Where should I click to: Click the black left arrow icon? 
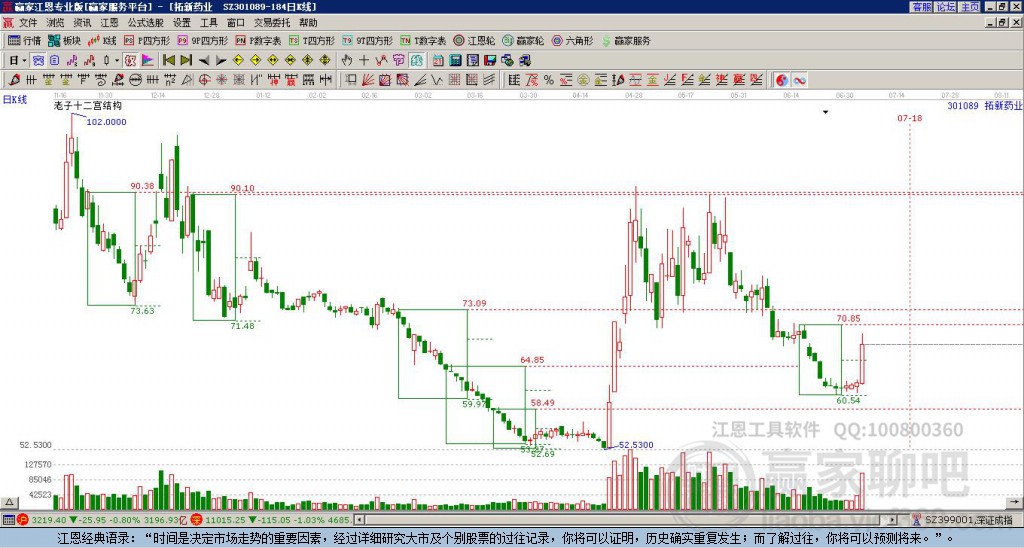(x=204, y=61)
